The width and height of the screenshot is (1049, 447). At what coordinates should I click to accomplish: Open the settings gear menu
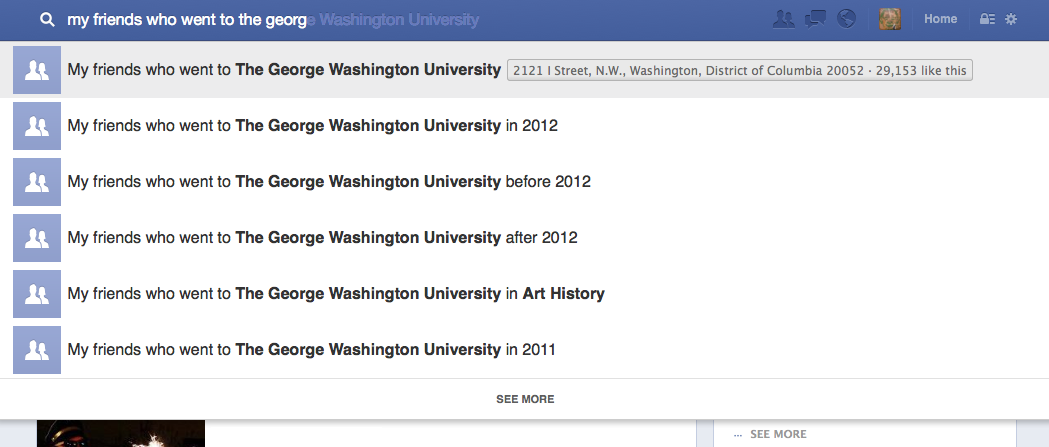(x=1011, y=19)
